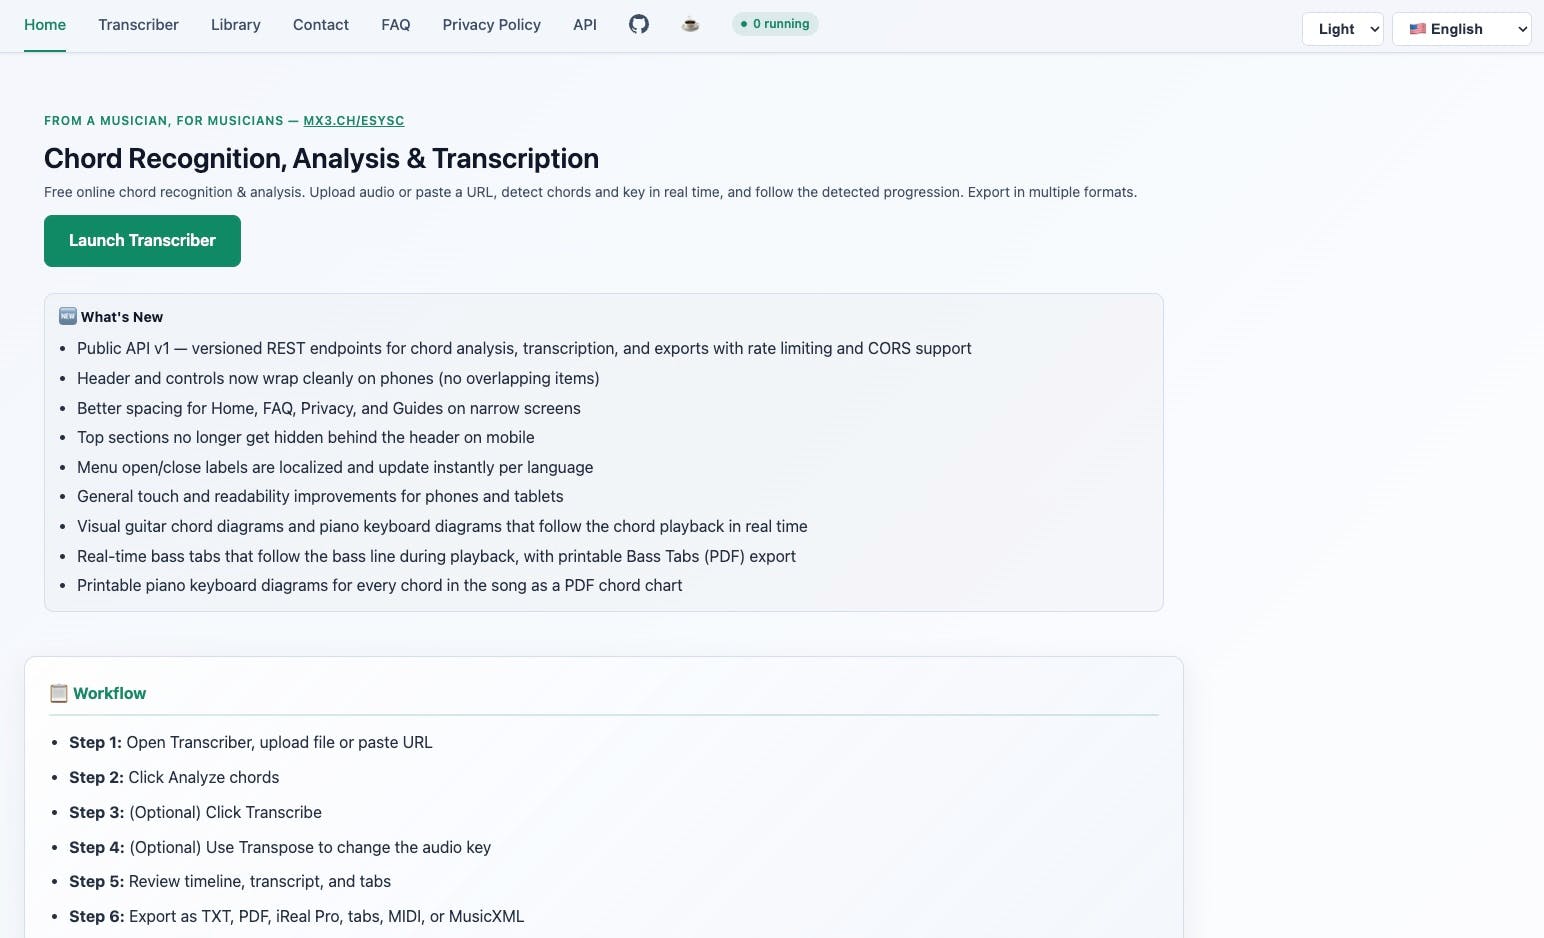1544x938 pixels.
Task: Launch the Transcriber with the green button
Action: [142, 241]
